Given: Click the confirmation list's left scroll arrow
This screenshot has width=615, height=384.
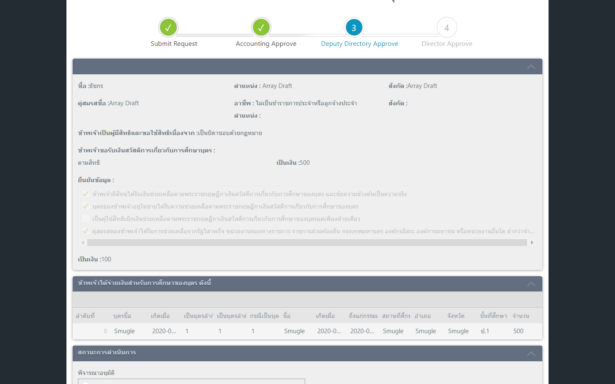Looking at the screenshot, I should click(x=83, y=243).
